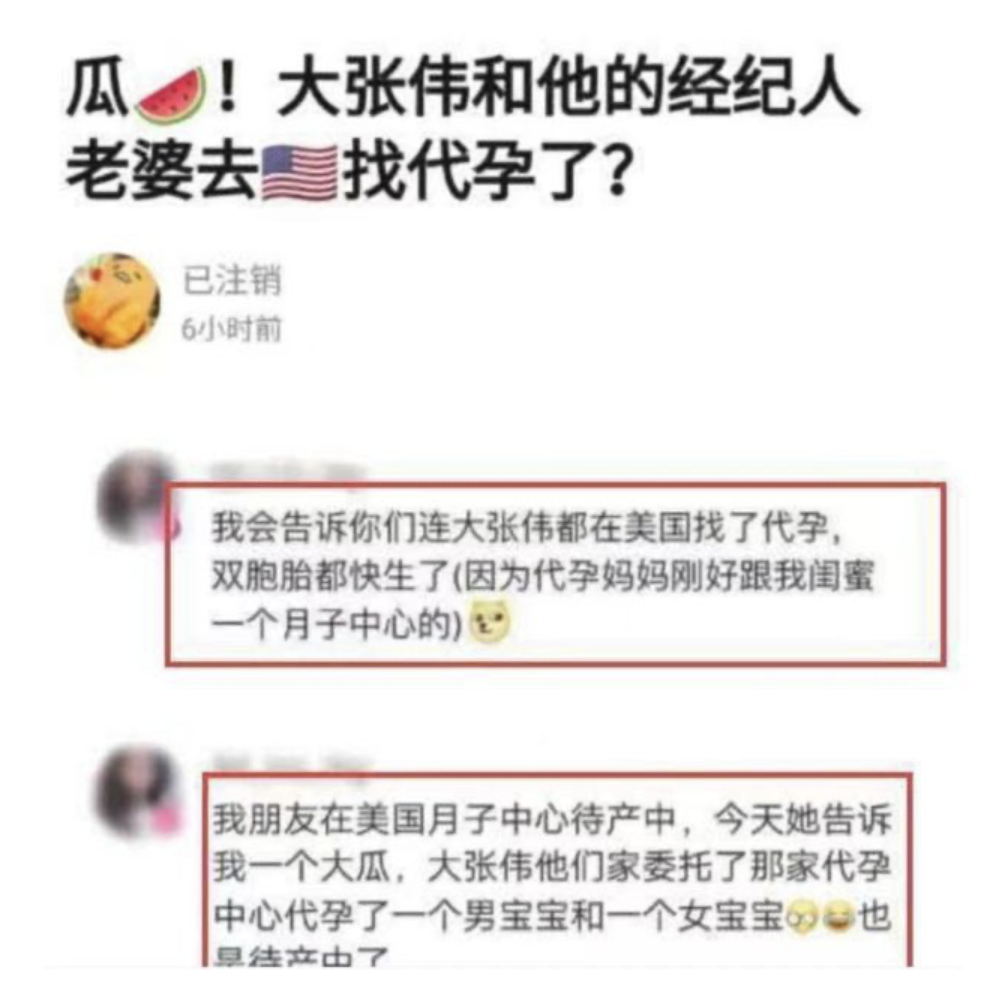Image resolution: width=998 pixels, height=986 pixels.
Task: Click the text 我朋友在美国月子中心待产中
Action: tap(444, 819)
